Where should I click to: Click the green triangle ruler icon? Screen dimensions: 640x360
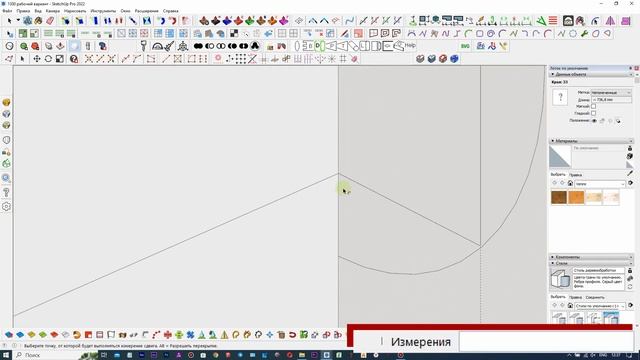[x=541, y=20]
